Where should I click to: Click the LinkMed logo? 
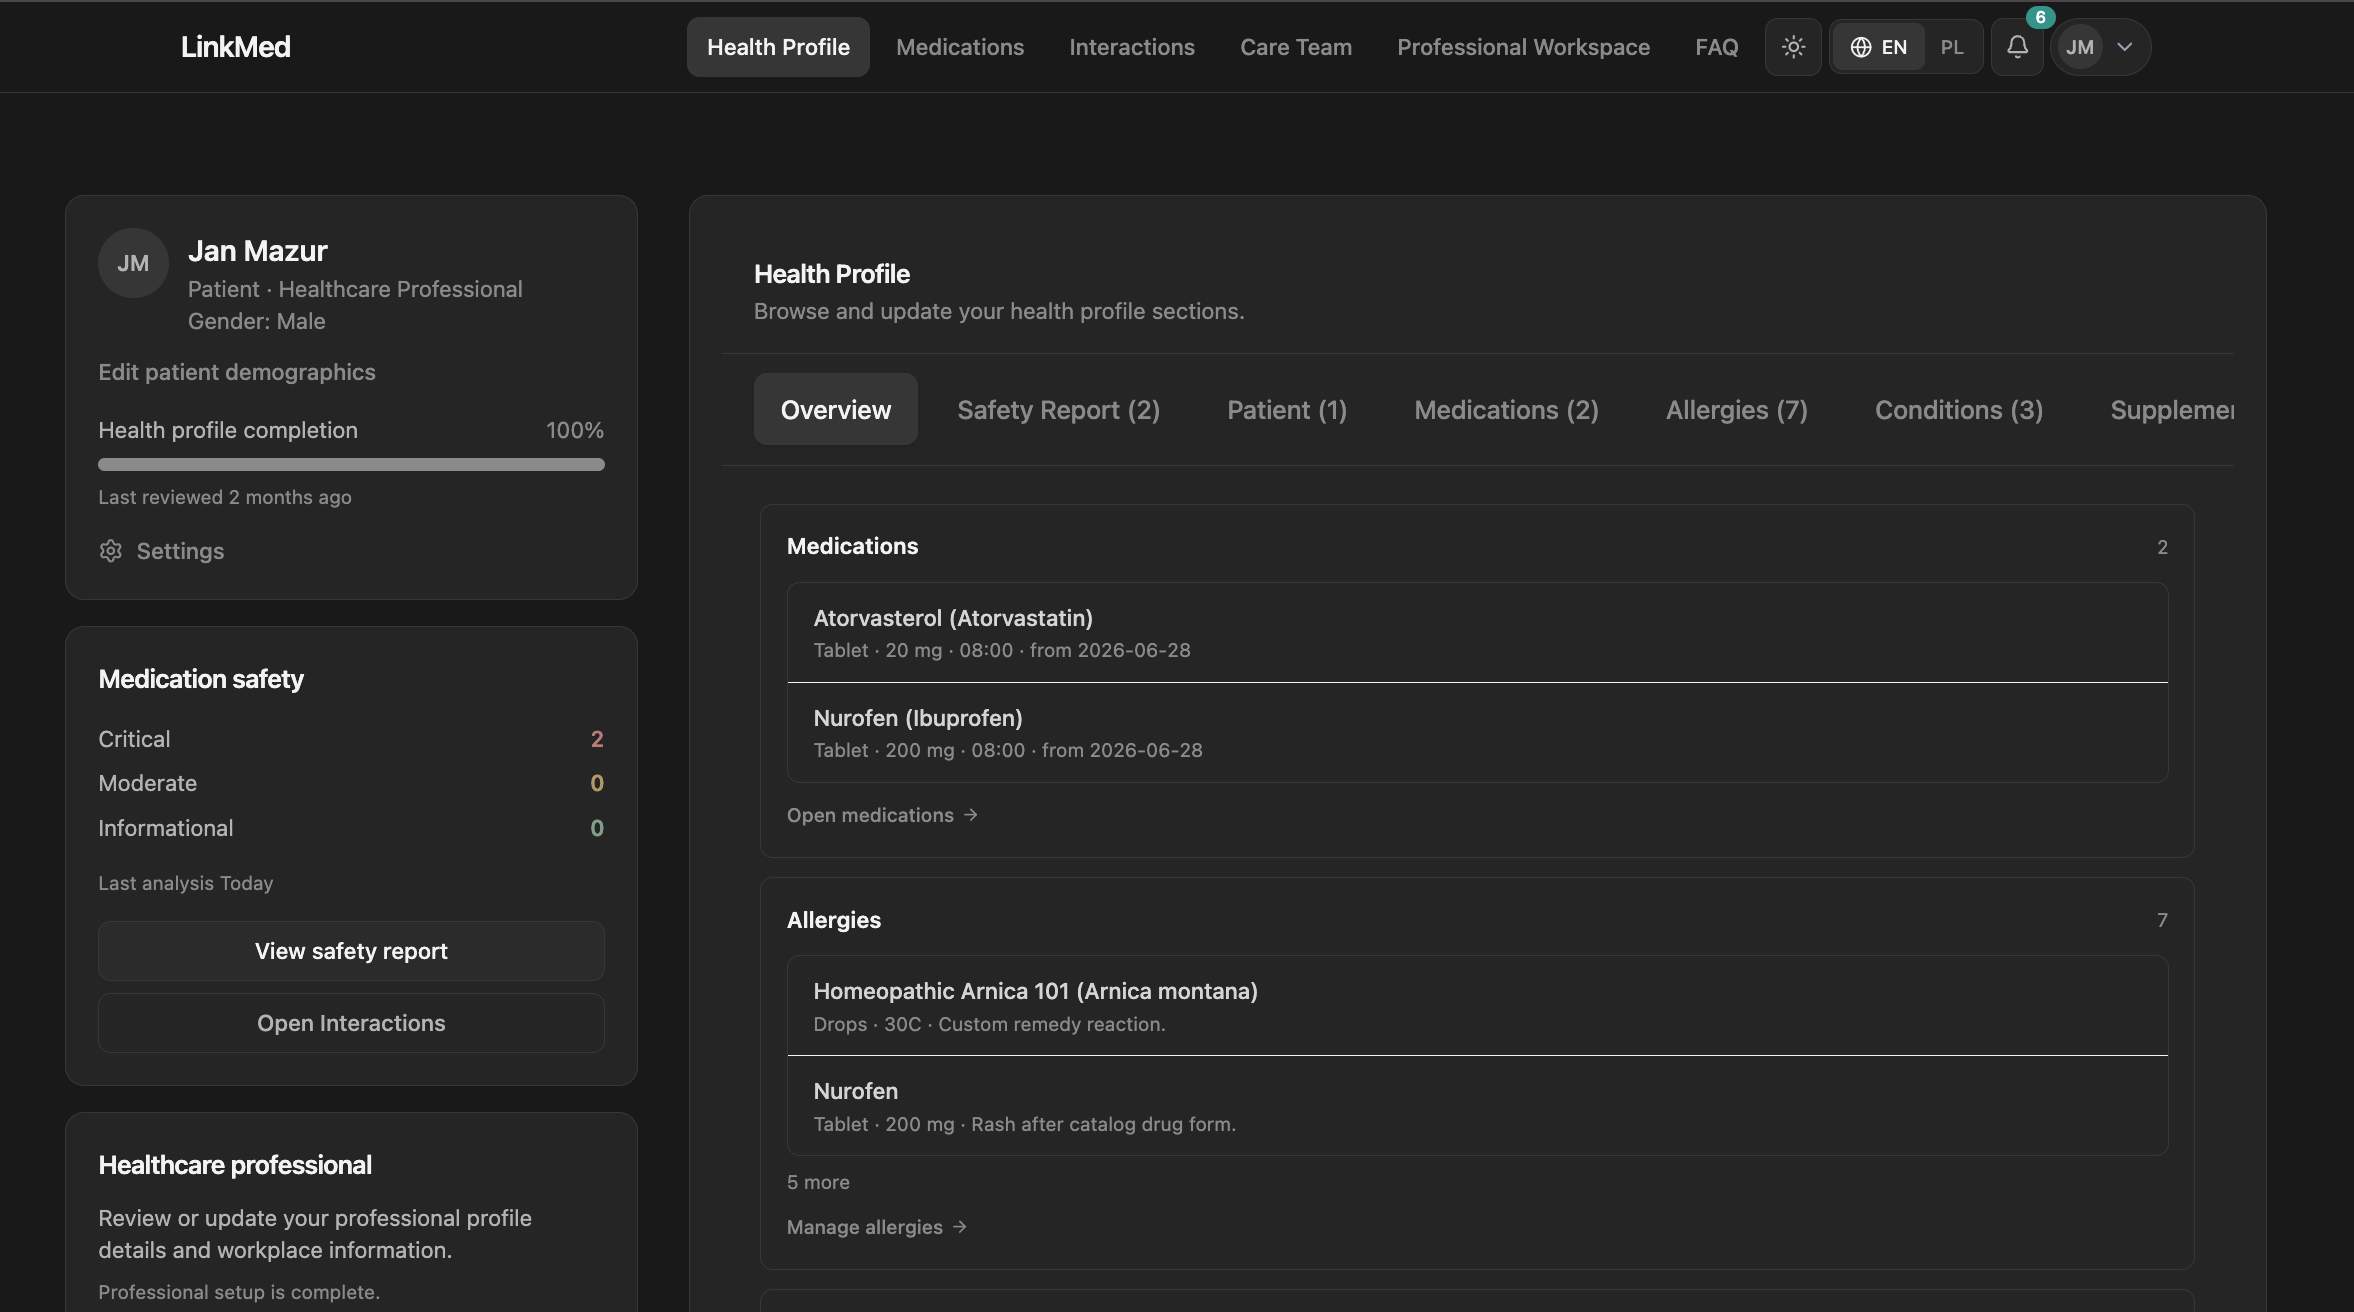click(236, 47)
